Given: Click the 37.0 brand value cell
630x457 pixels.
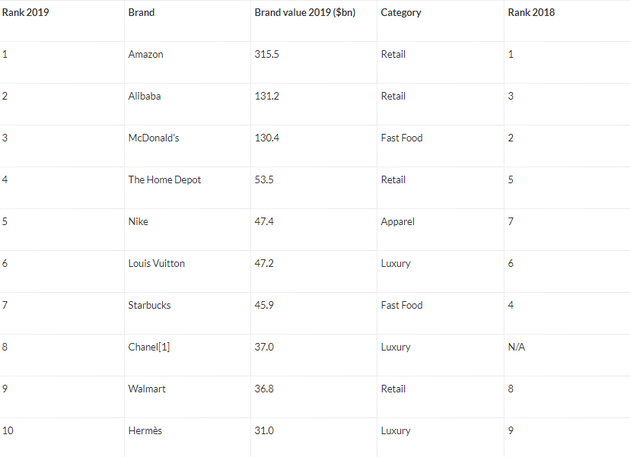Looking at the screenshot, I should 265,347.
